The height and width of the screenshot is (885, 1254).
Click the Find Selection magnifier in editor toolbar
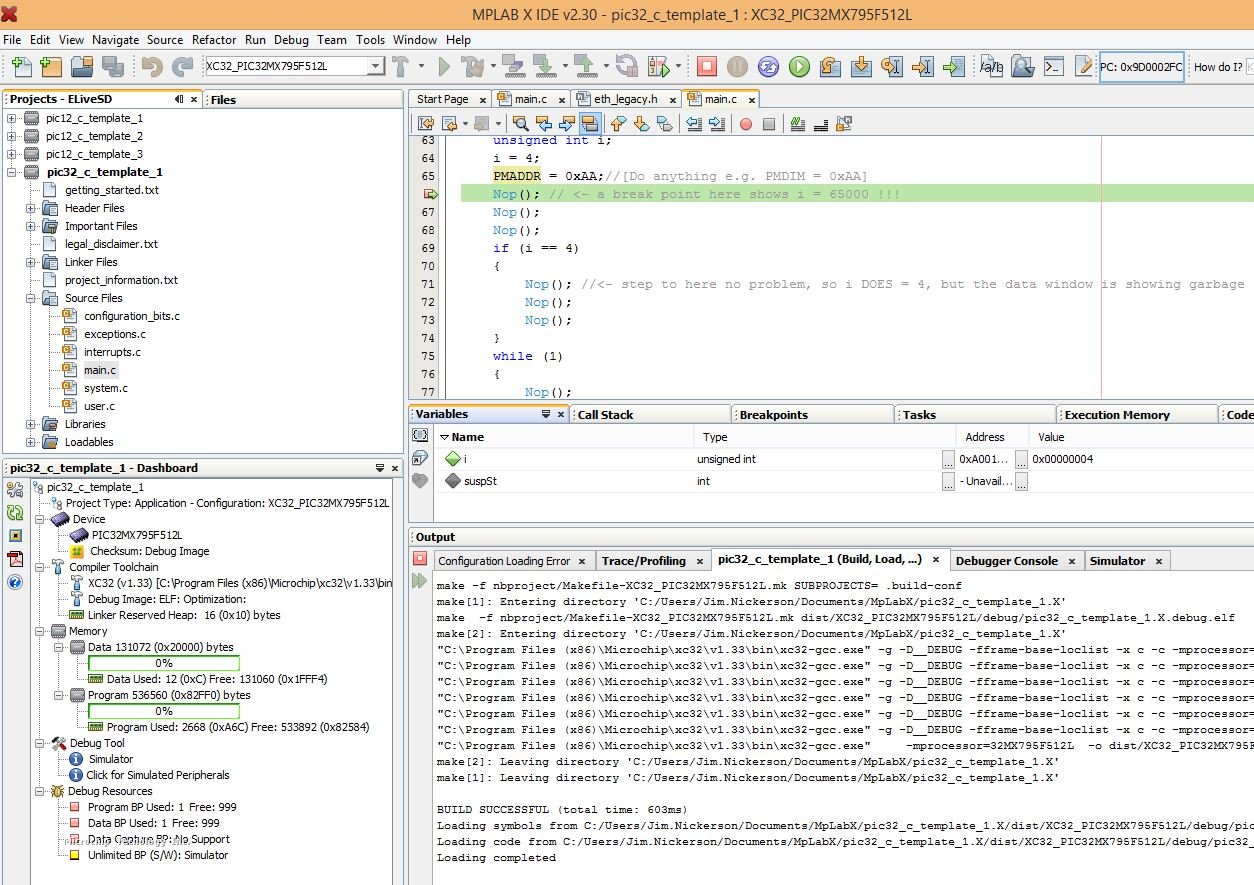coord(520,124)
